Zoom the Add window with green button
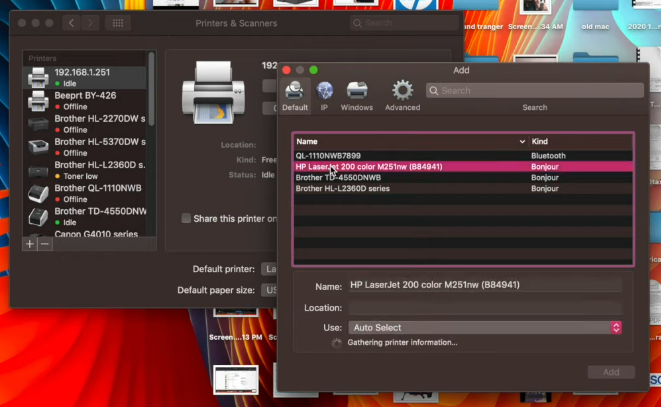This screenshot has width=661, height=407. (x=313, y=70)
